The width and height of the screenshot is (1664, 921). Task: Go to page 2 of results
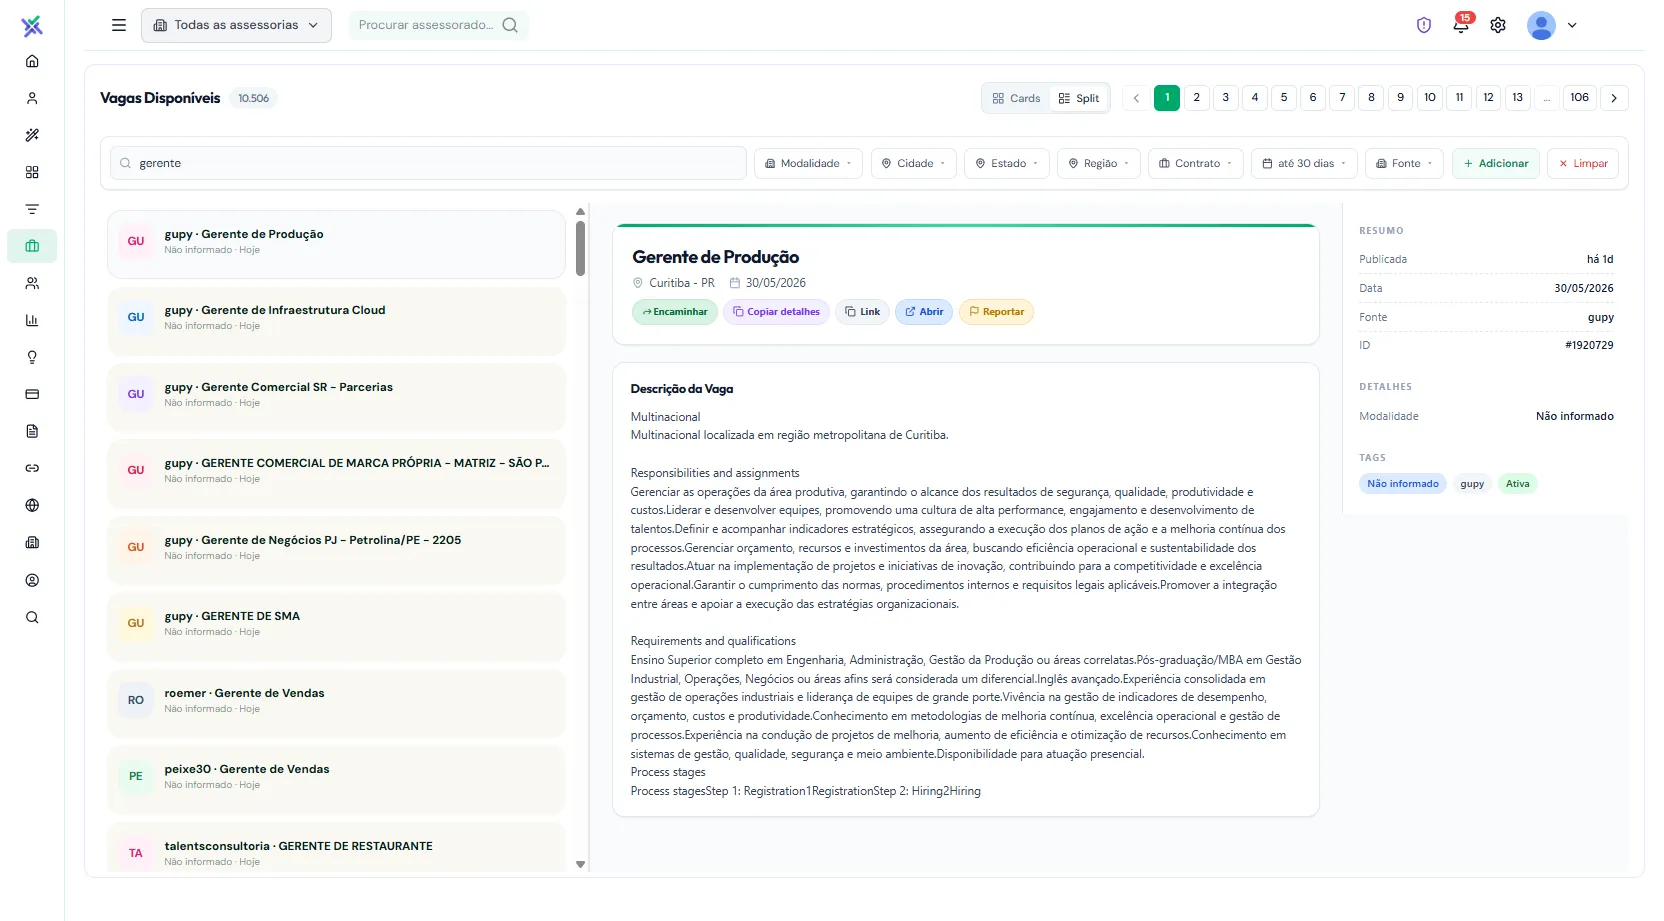(1196, 97)
